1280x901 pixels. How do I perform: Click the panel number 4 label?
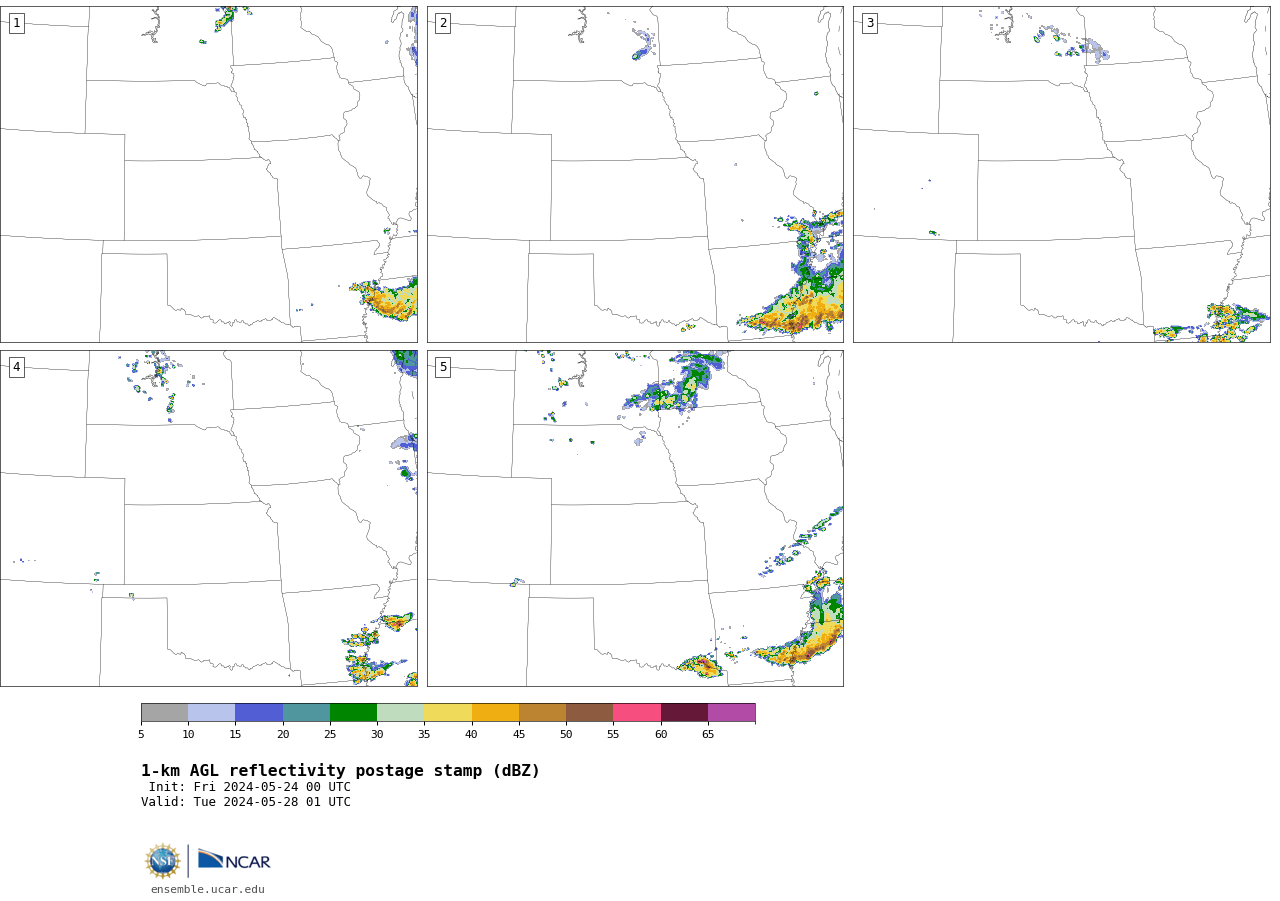click(x=16, y=367)
